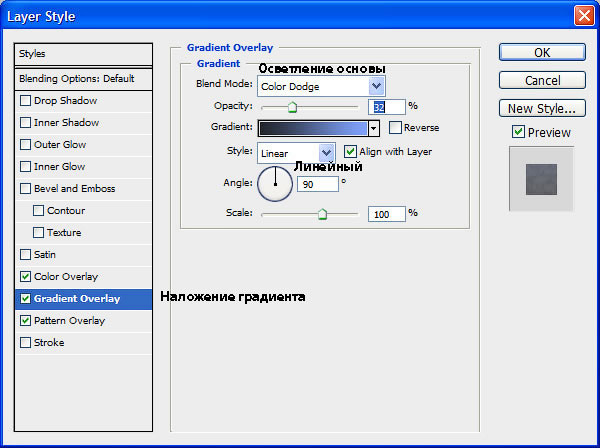Enable the Drop Shadow effect checkbox
The image size is (600, 448).
tap(25, 101)
